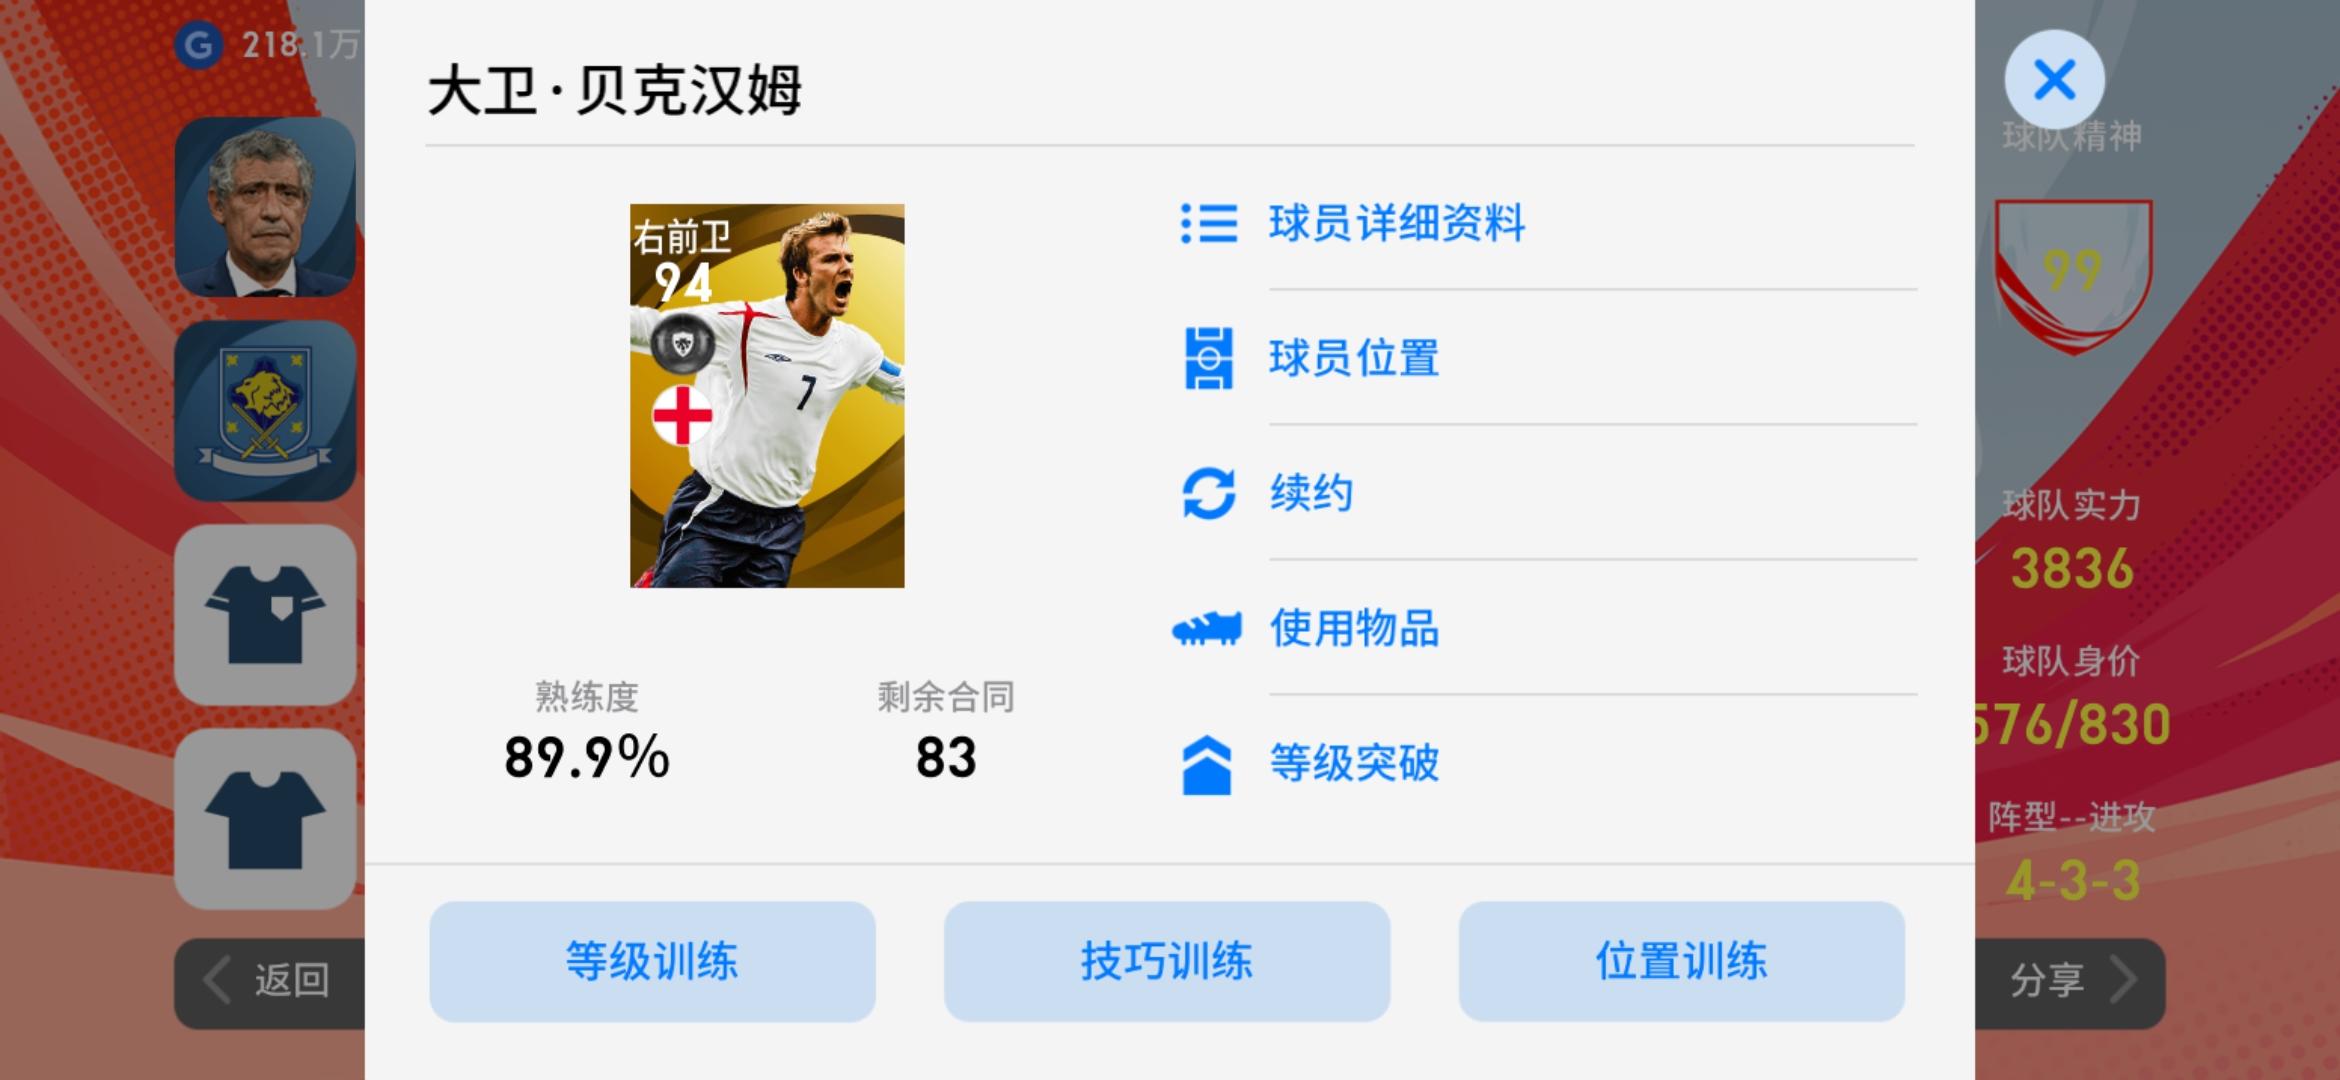Start 位置训练 position training
This screenshot has width=2340, height=1080.
click(1681, 961)
